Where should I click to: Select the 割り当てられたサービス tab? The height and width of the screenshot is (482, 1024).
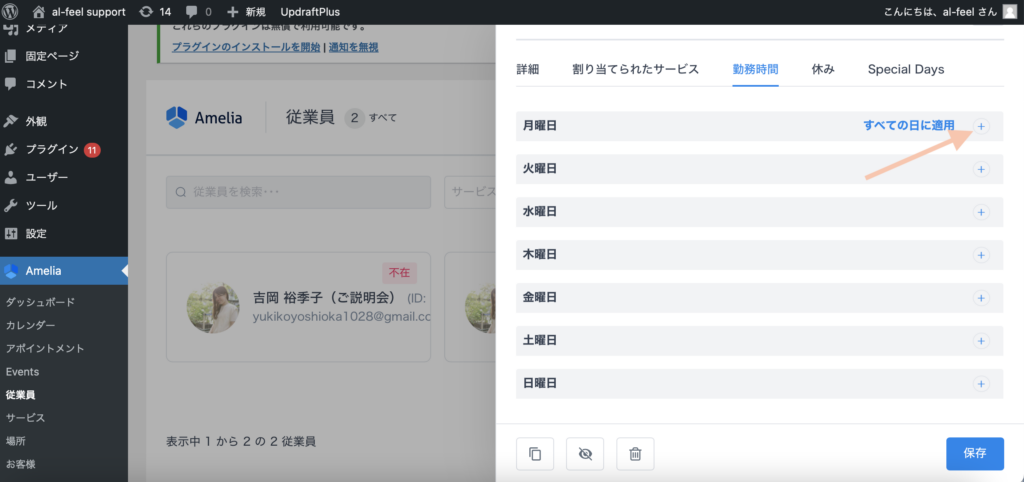click(x=635, y=69)
